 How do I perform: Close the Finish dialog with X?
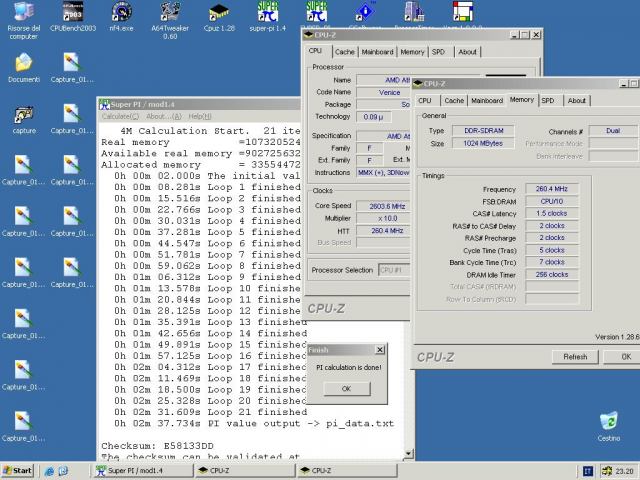coord(380,350)
